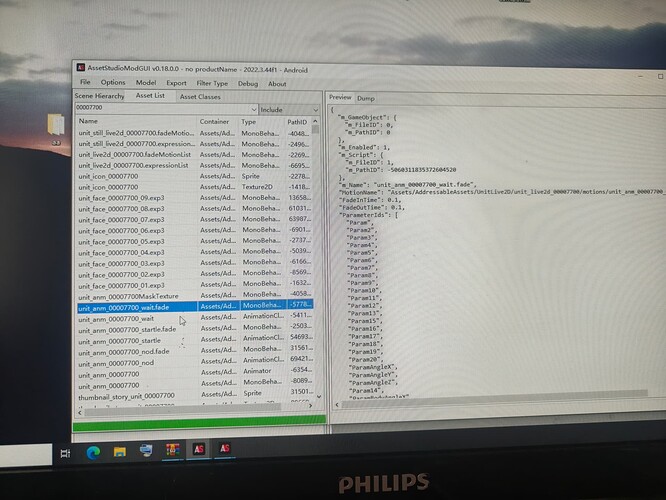
Task: Open the File menu
Action: (85, 82)
